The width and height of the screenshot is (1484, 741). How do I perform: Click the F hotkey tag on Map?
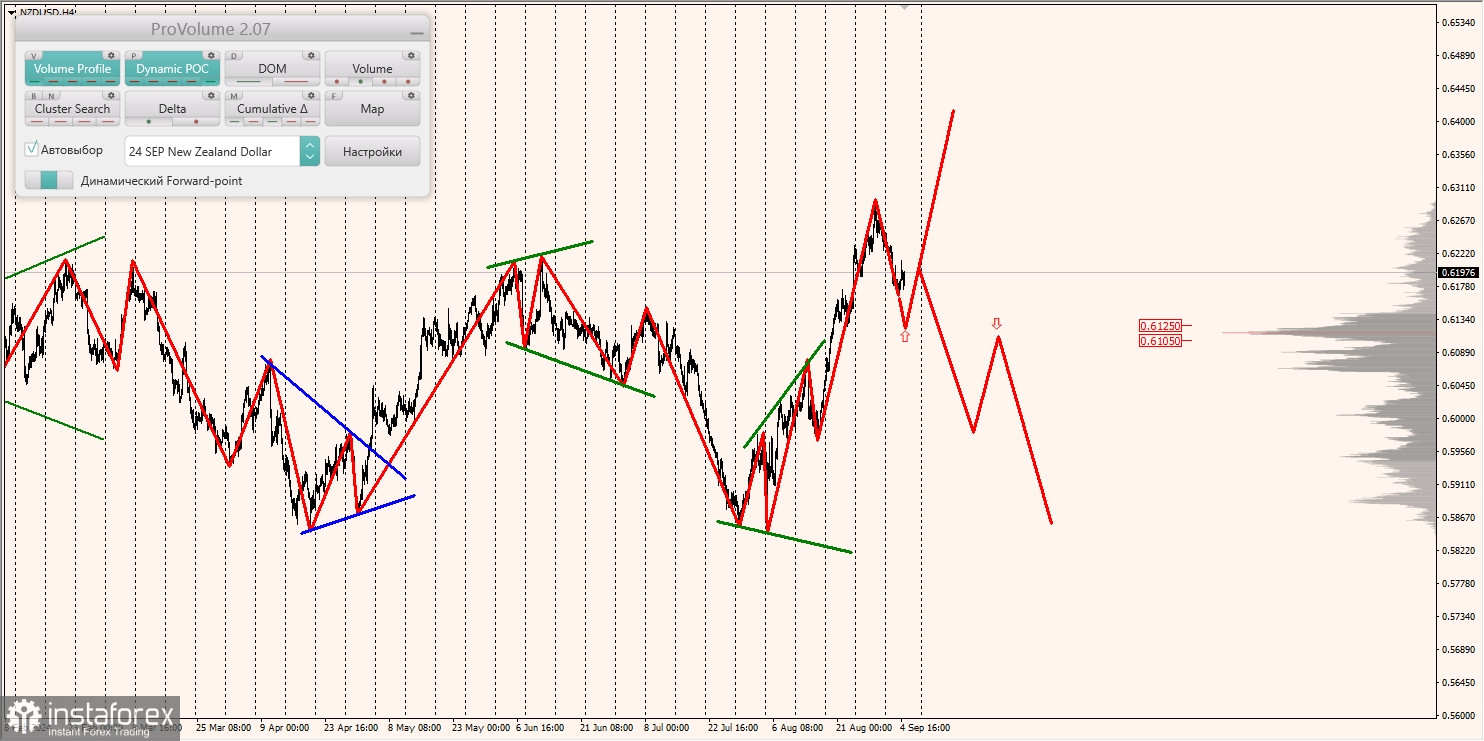(x=334, y=96)
